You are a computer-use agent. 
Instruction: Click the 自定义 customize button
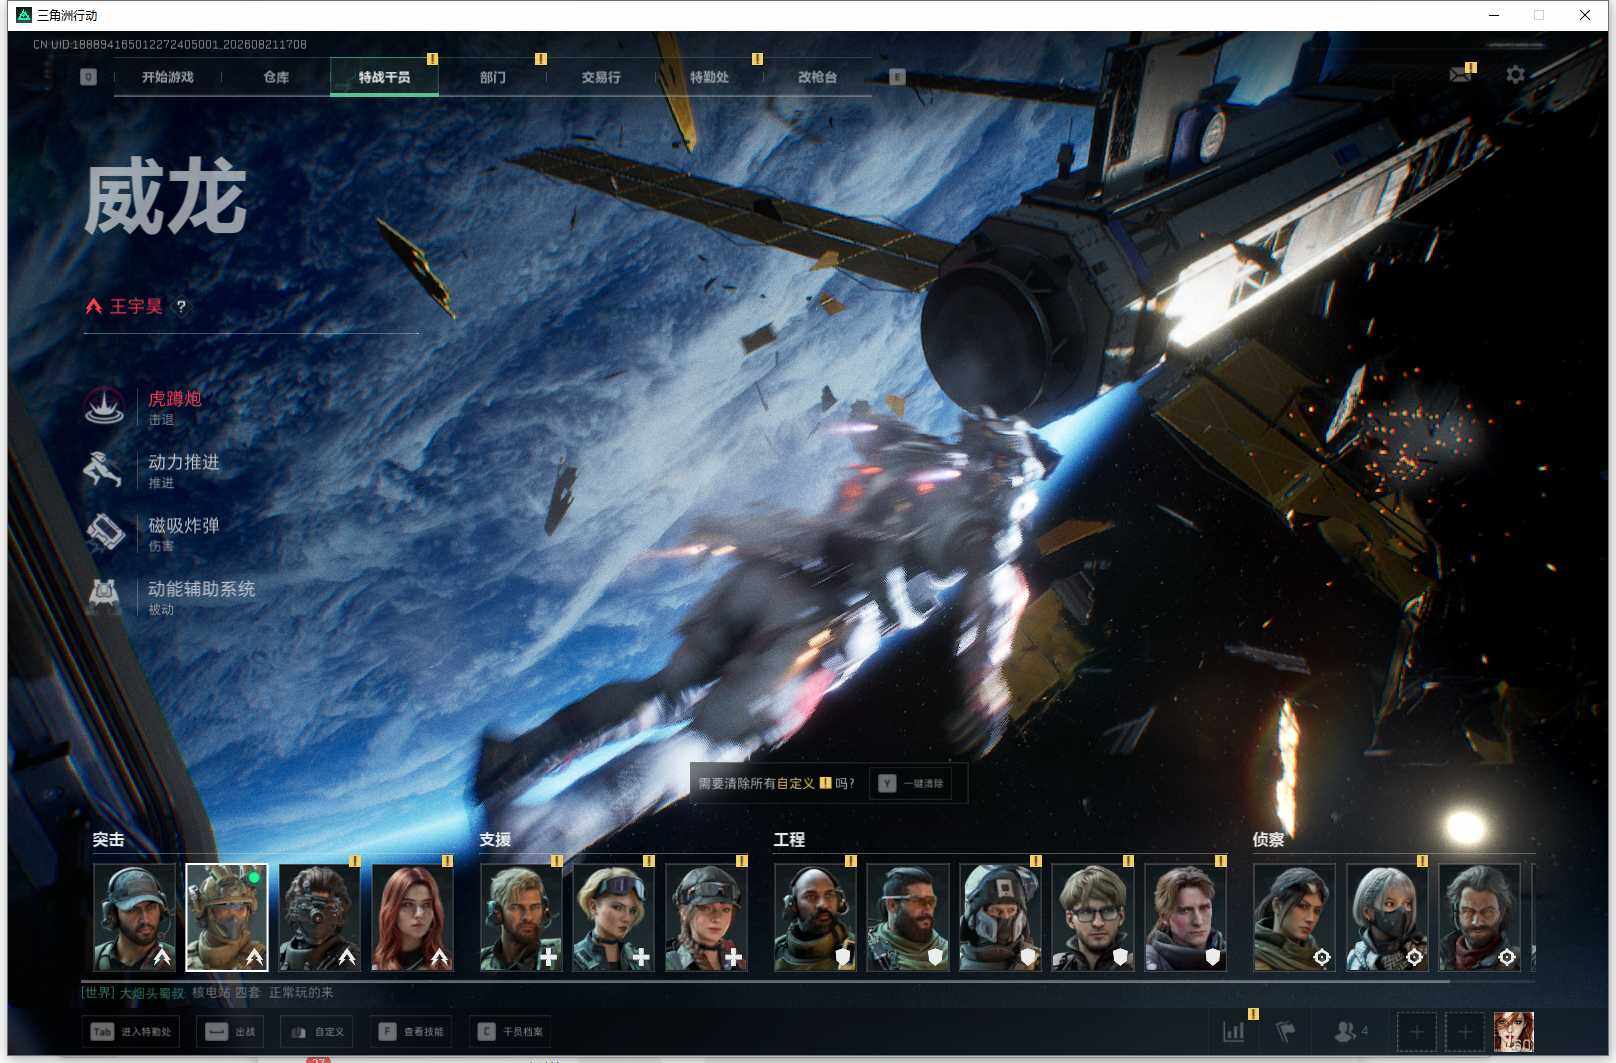[316, 1031]
